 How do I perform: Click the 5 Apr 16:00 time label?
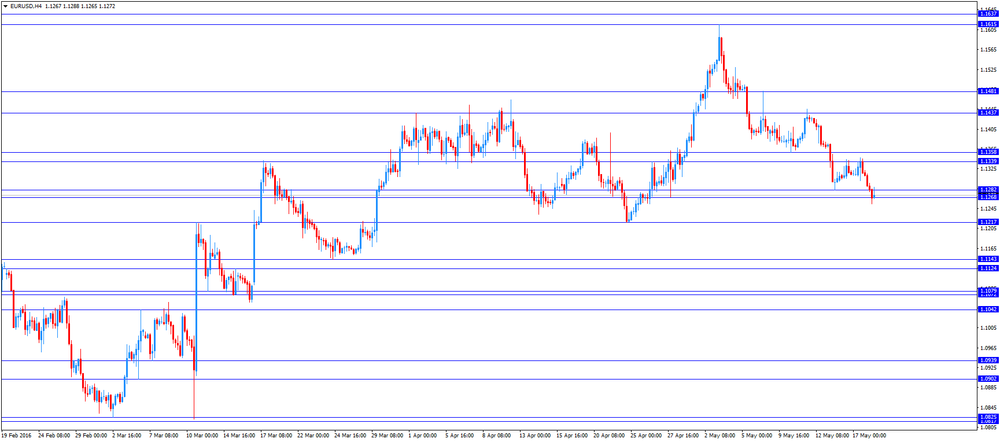459,436
